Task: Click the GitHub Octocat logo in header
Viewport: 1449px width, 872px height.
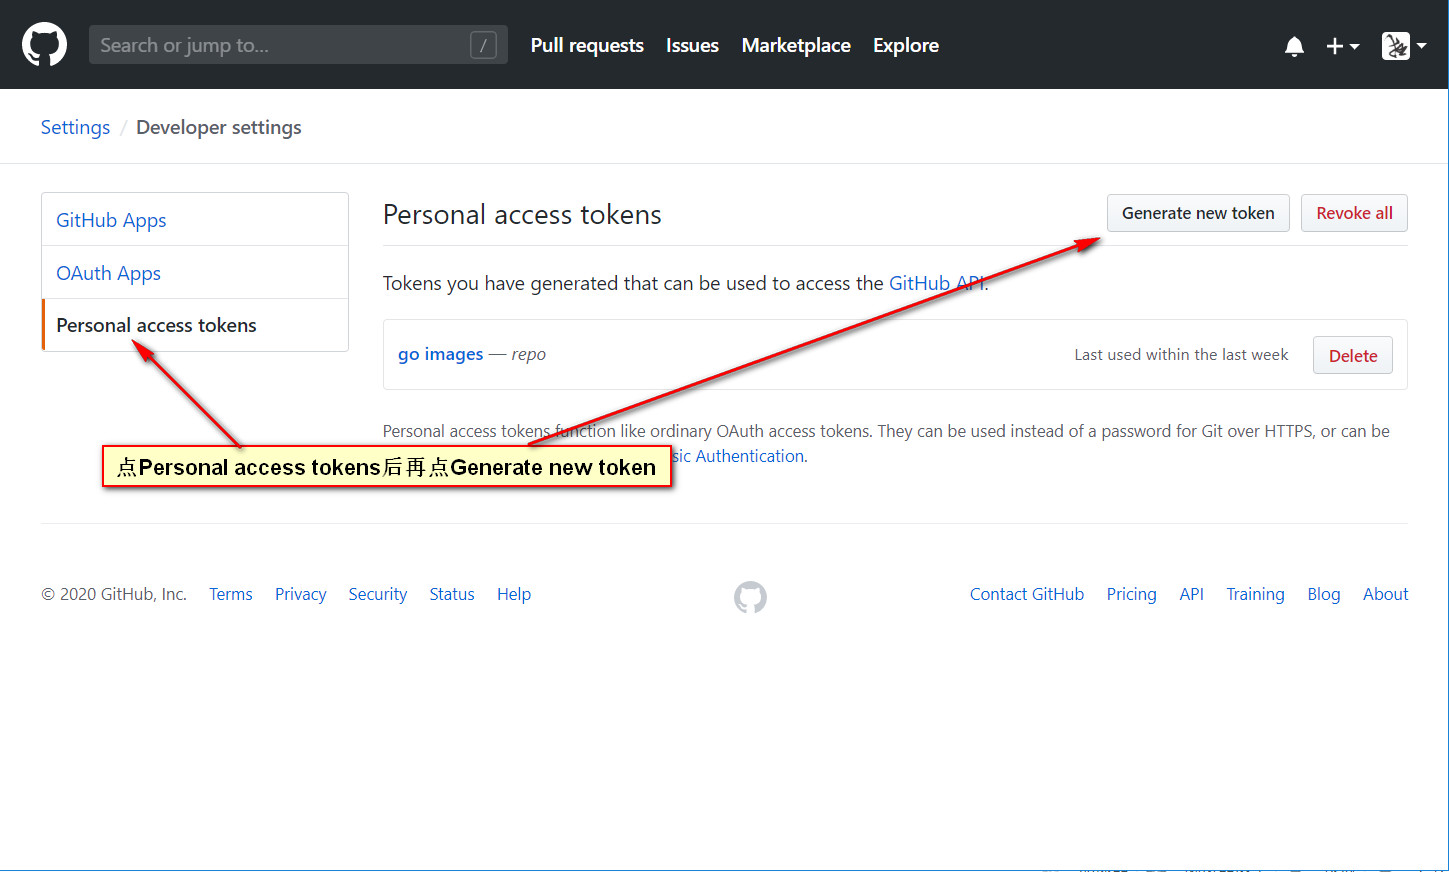Action: pyautogui.click(x=45, y=45)
